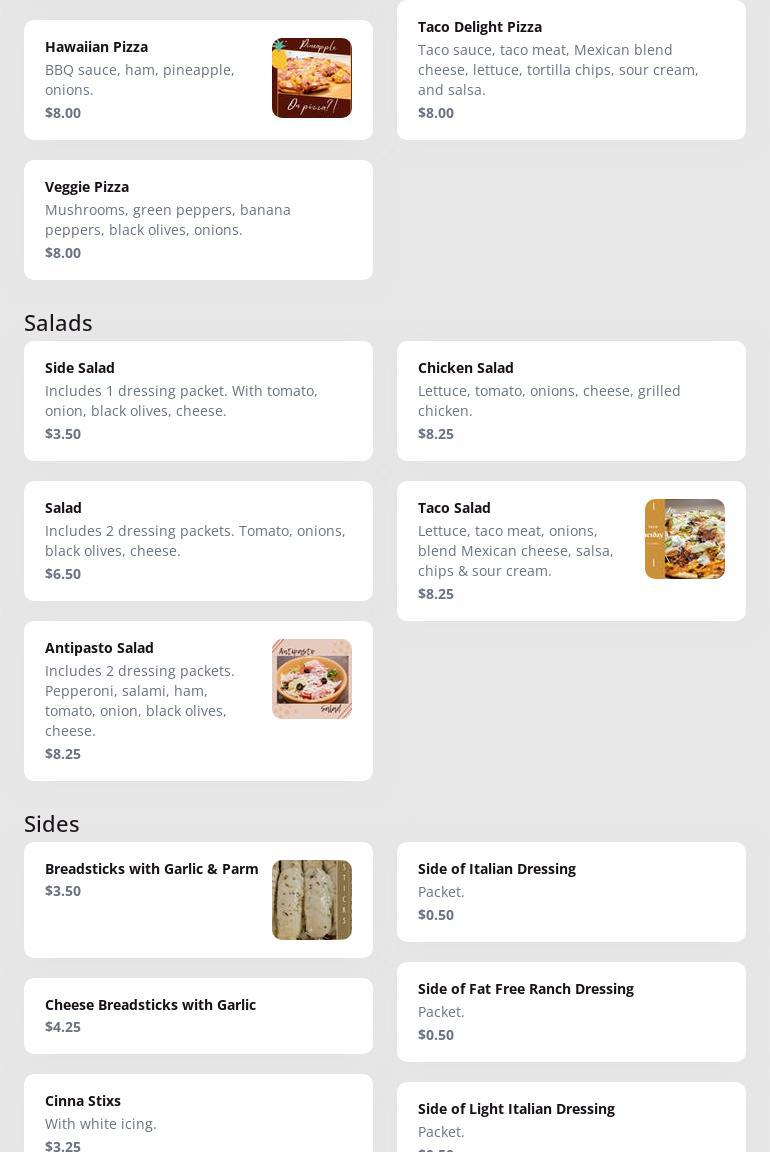Viewport: 770px width, 1152px height.
Task: Click the Taco Salad food image
Action: (685, 539)
